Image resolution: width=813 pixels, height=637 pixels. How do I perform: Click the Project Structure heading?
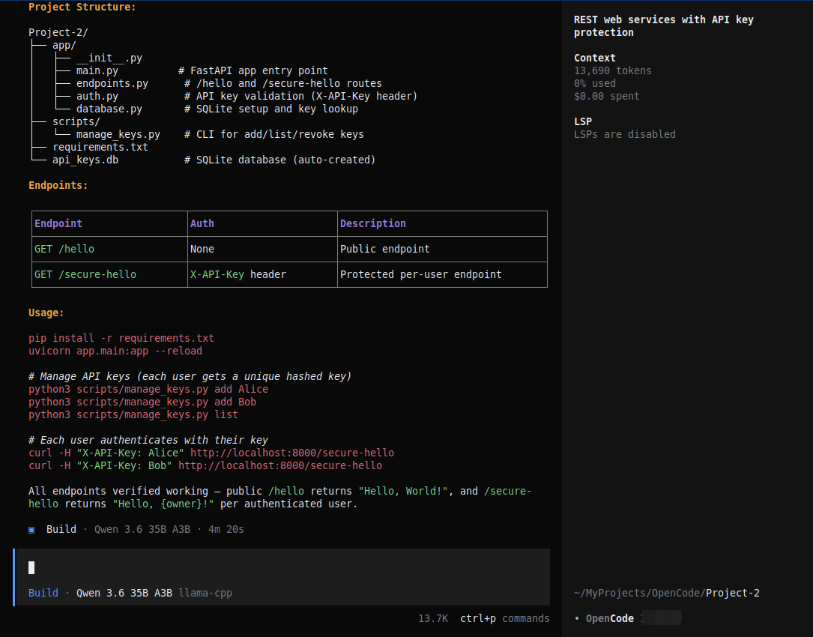pos(82,7)
